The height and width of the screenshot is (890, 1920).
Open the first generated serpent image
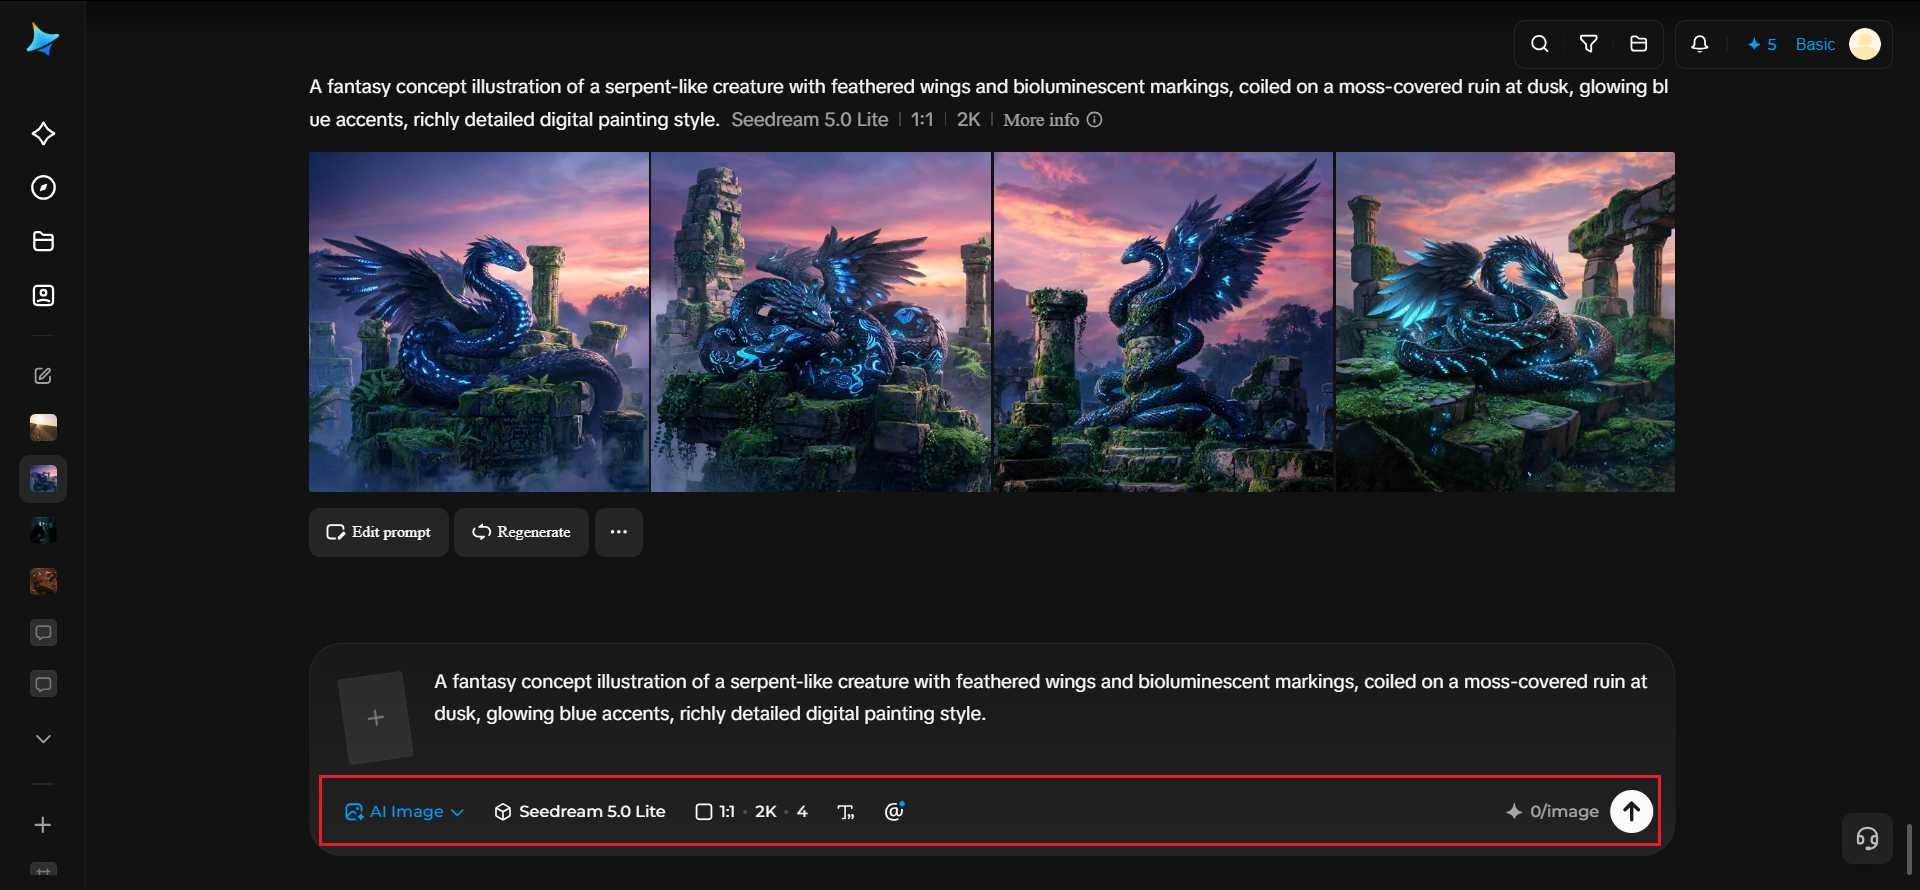479,322
